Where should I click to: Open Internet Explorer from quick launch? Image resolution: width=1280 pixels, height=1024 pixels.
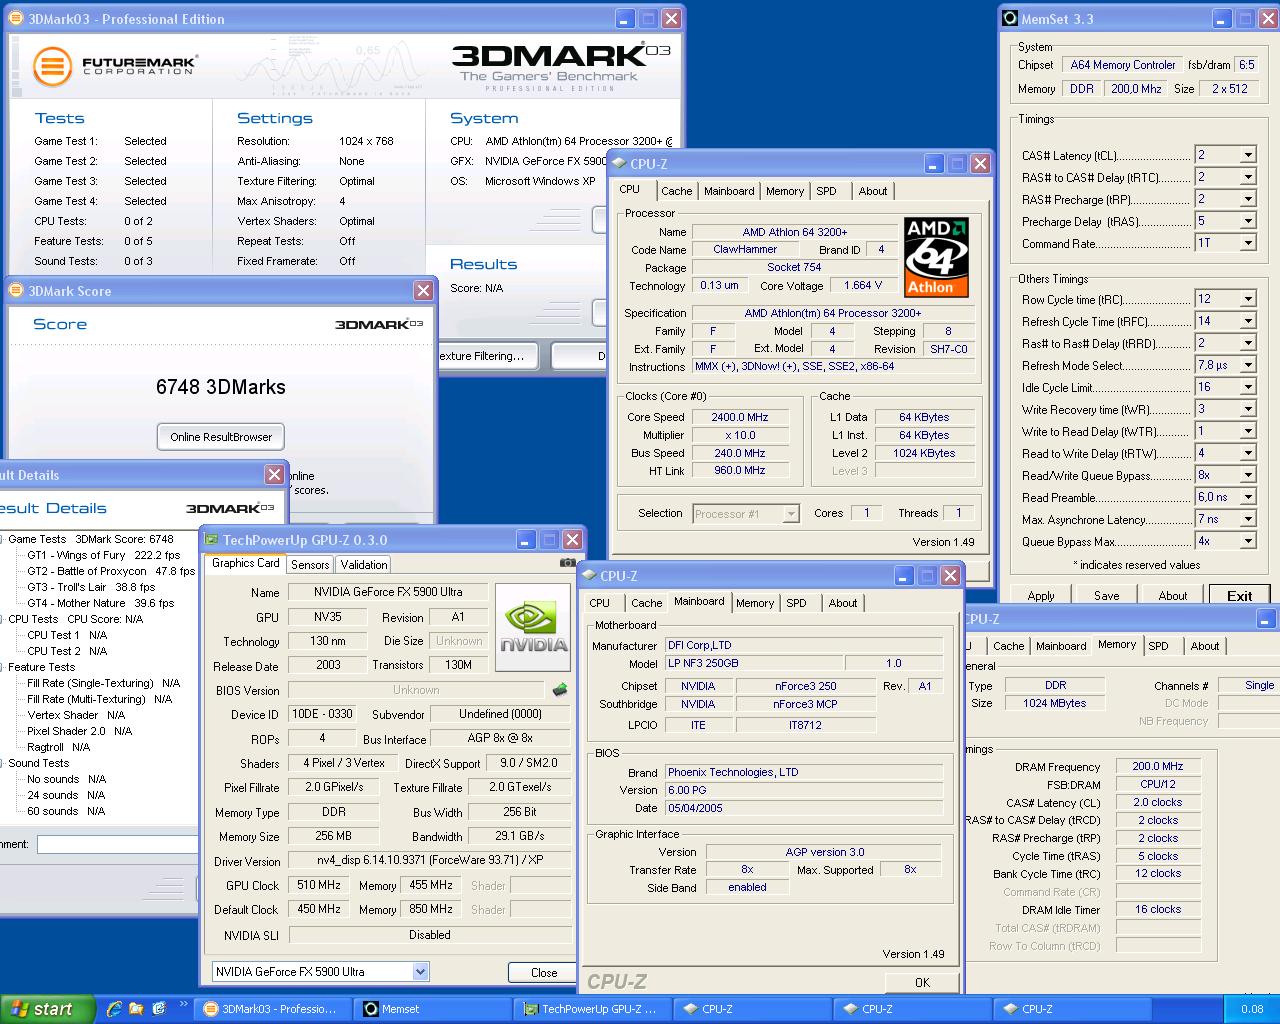[114, 1009]
